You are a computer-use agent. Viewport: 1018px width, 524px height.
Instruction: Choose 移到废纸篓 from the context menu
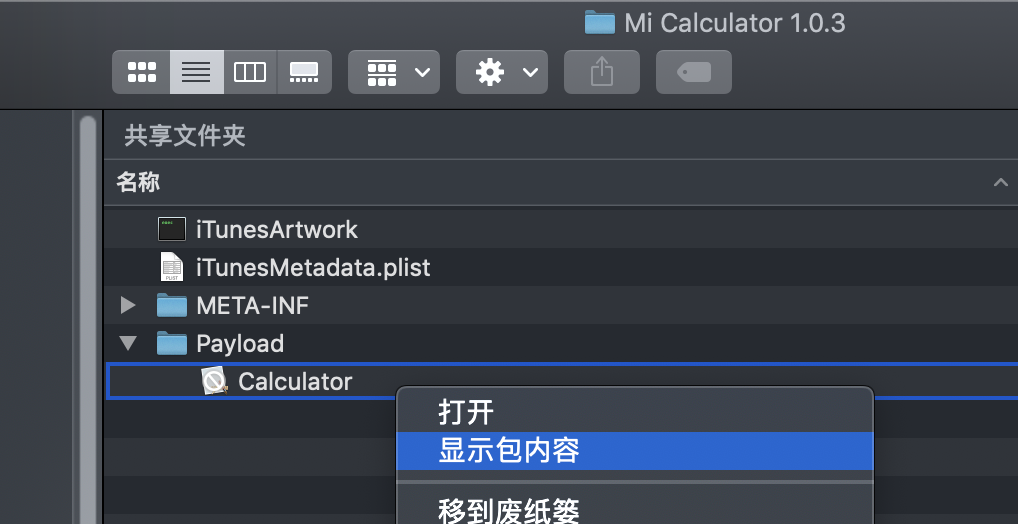tap(509, 510)
